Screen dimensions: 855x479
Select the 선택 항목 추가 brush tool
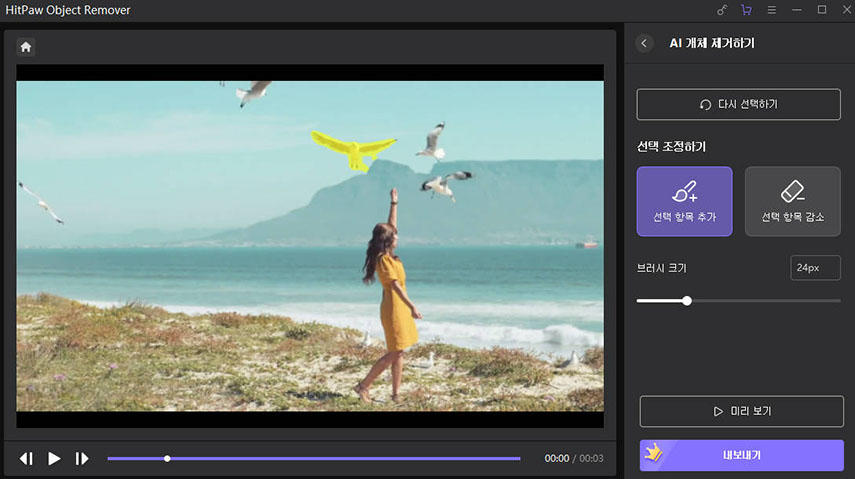tap(684, 201)
